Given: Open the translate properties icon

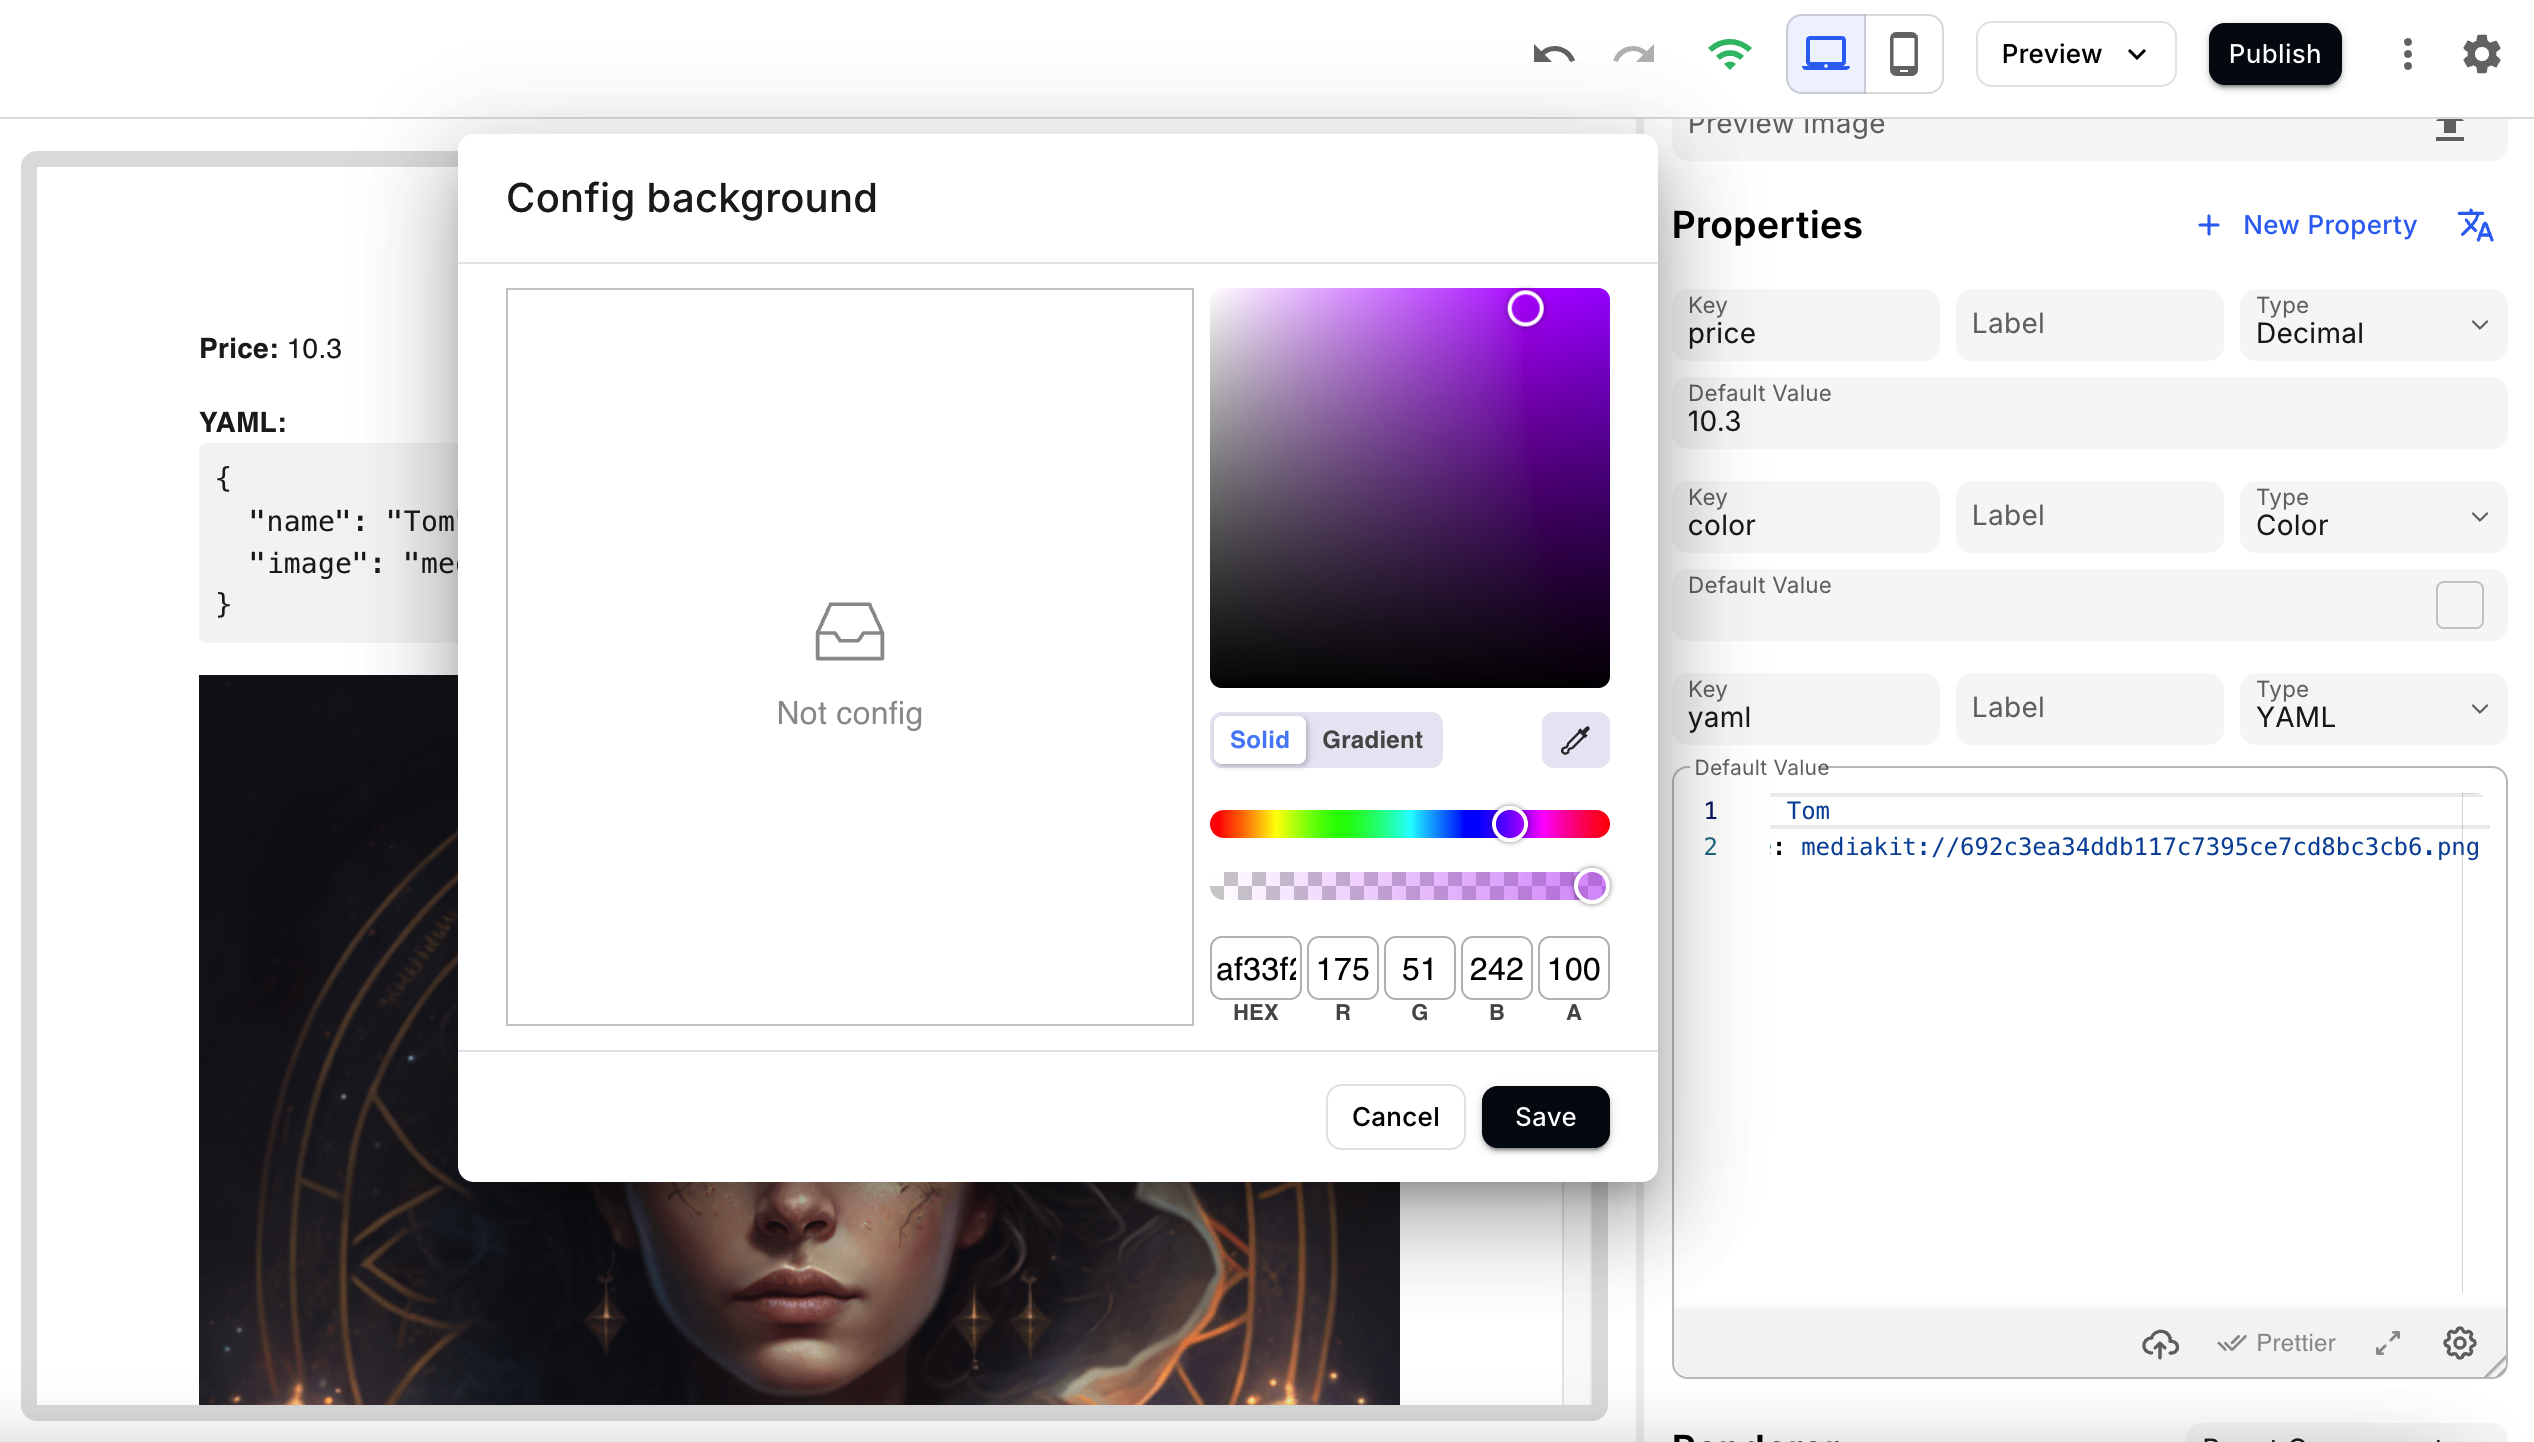Looking at the screenshot, I should pyautogui.click(x=2476, y=225).
